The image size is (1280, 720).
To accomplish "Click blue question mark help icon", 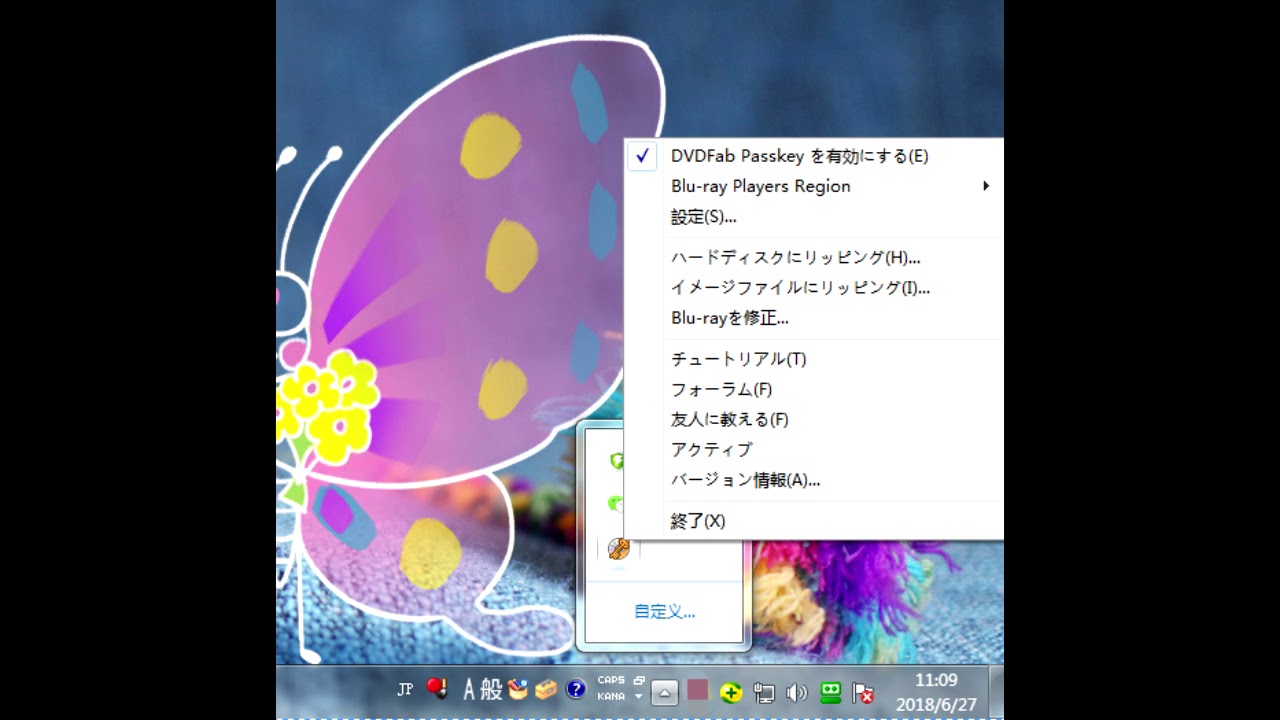I will [576, 689].
